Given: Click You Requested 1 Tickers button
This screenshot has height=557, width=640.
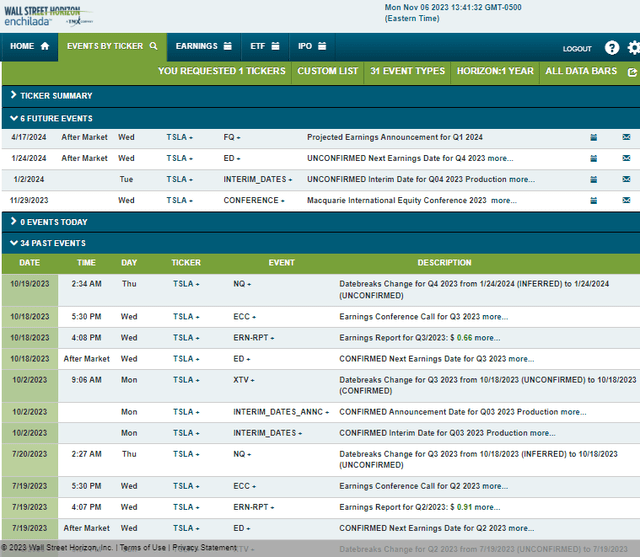Looking at the screenshot, I should coord(222,71).
